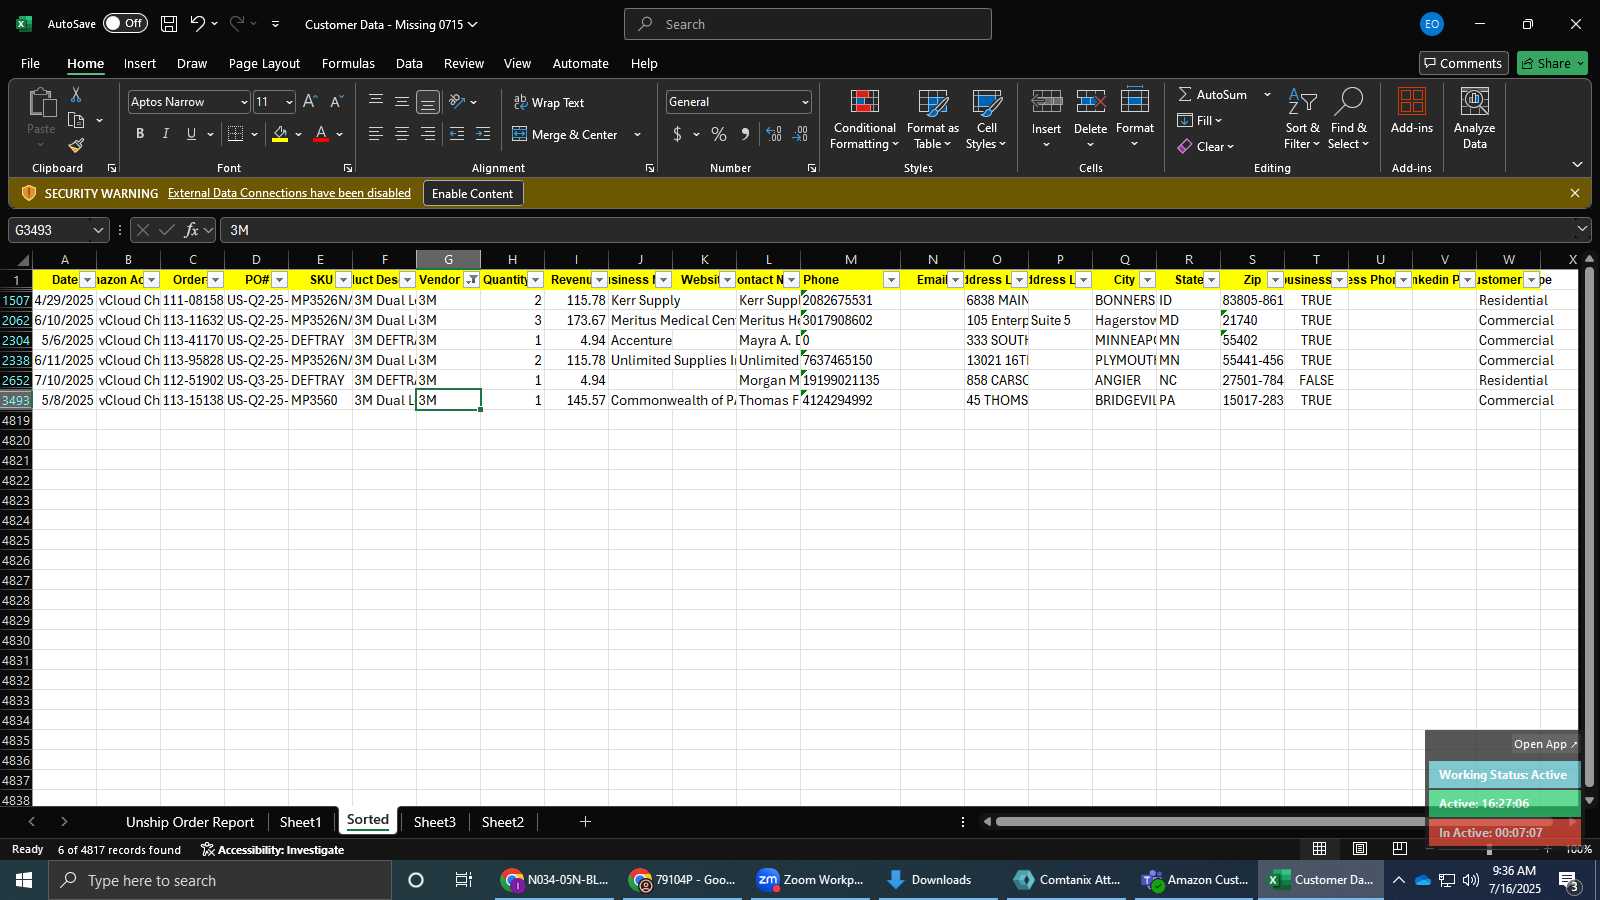Viewport: 1600px width, 900px height.
Task: Open the font name dropdown
Action: [x=243, y=102]
